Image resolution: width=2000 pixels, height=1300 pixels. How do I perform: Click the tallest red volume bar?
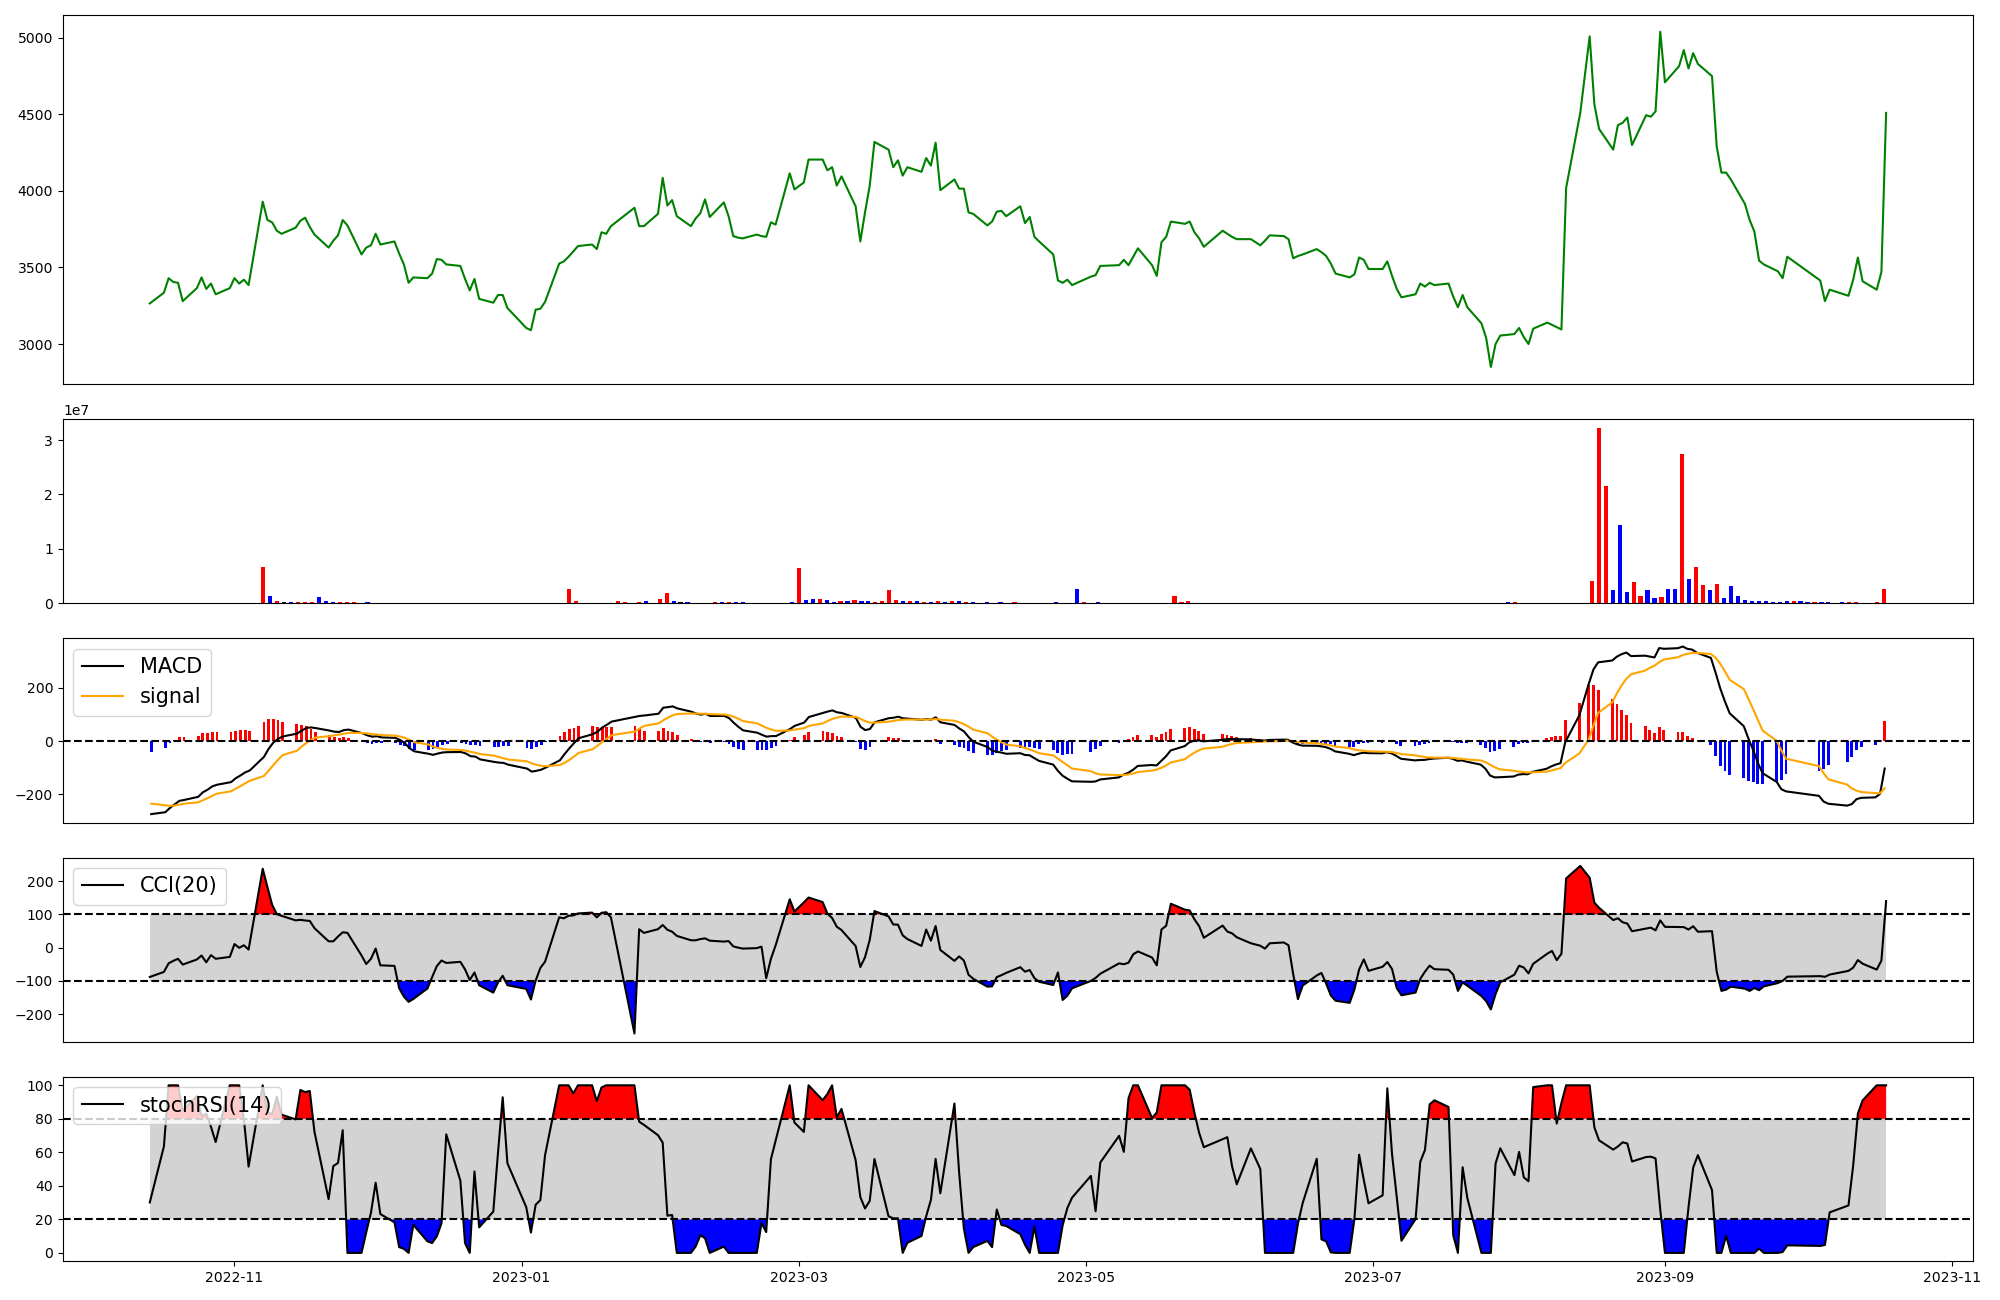tap(1599, 515)
